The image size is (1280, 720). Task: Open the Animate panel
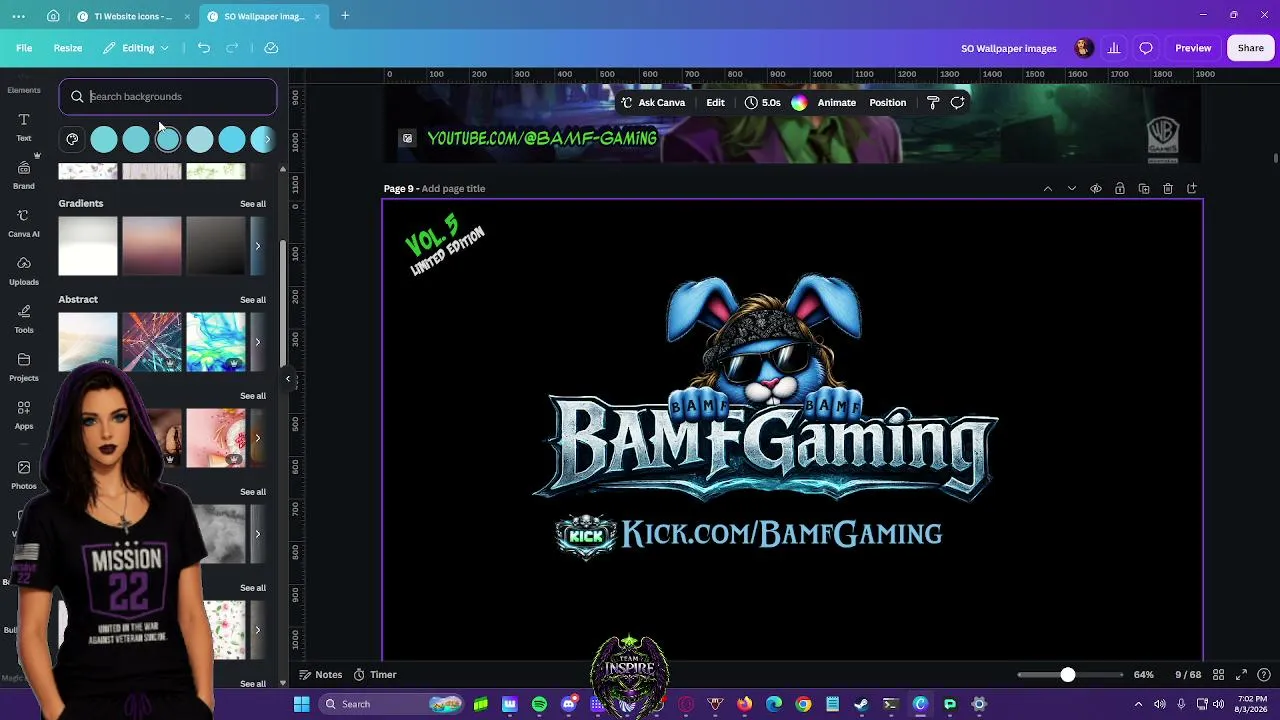pyautogui.click(x=836, y=102)
